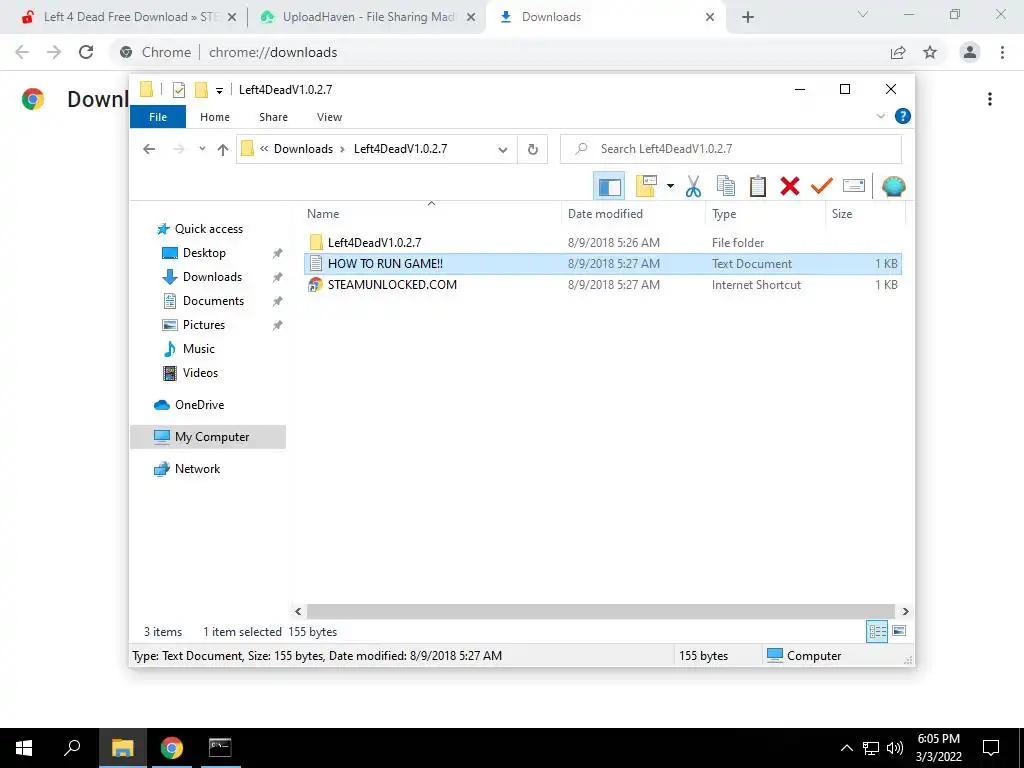Select Quick access in navigation pane
This screenshot has height=768, width=1024.
208,229
